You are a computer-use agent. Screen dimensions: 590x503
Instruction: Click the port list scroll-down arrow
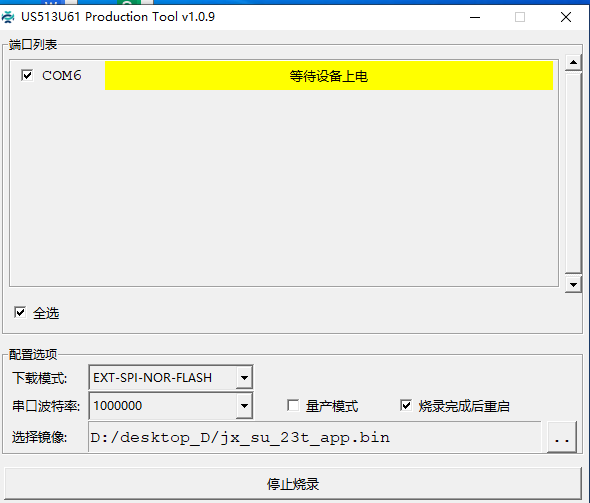573,285
